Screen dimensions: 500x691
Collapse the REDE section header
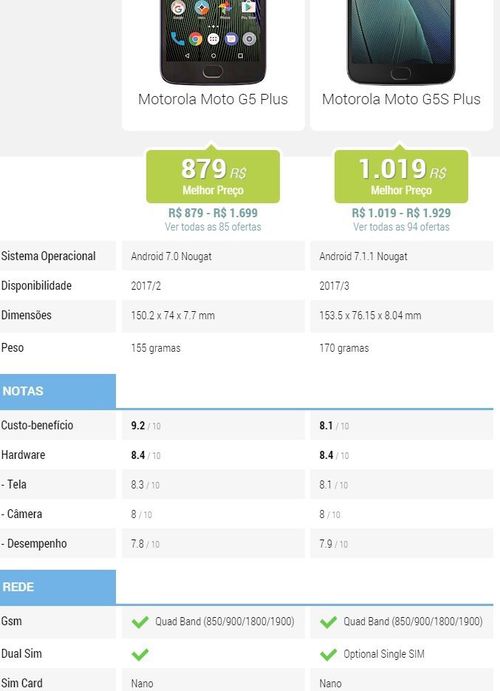pyautogui.click(x=58, y=587)
